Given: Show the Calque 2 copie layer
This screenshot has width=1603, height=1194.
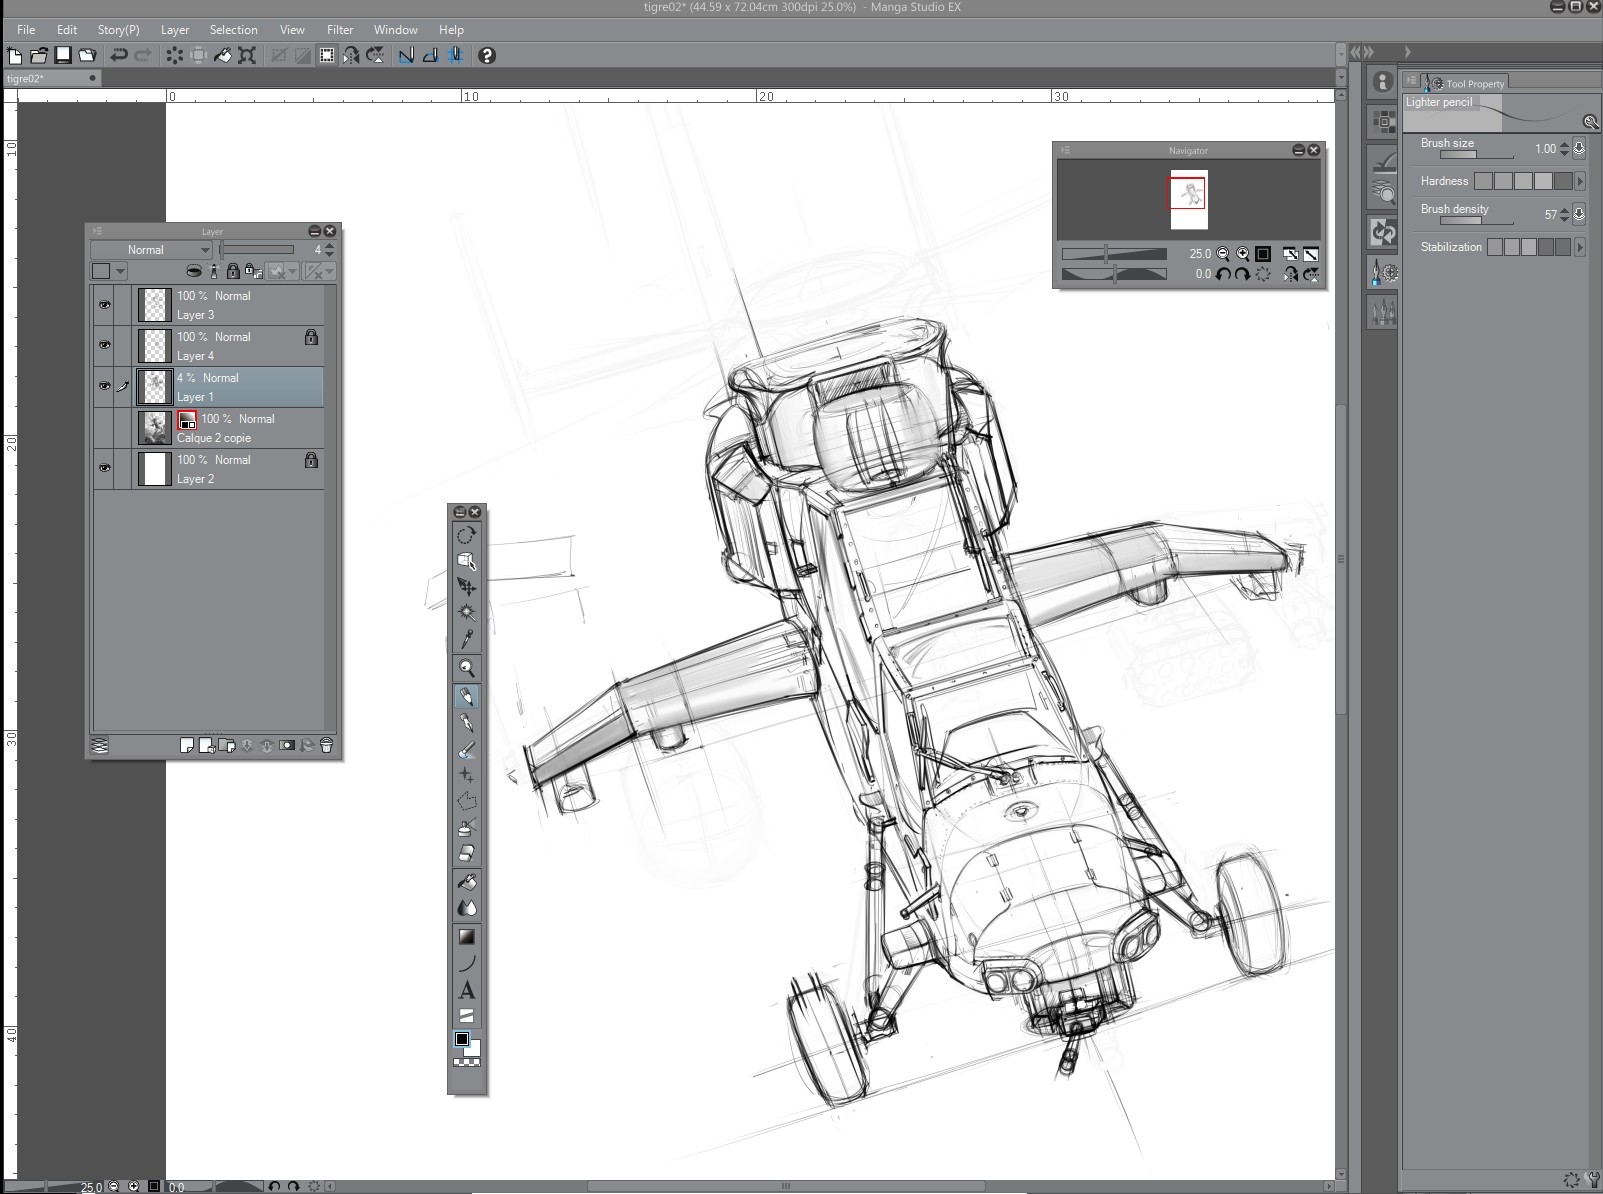Looking at the screenshot, I should pos(104,428).
